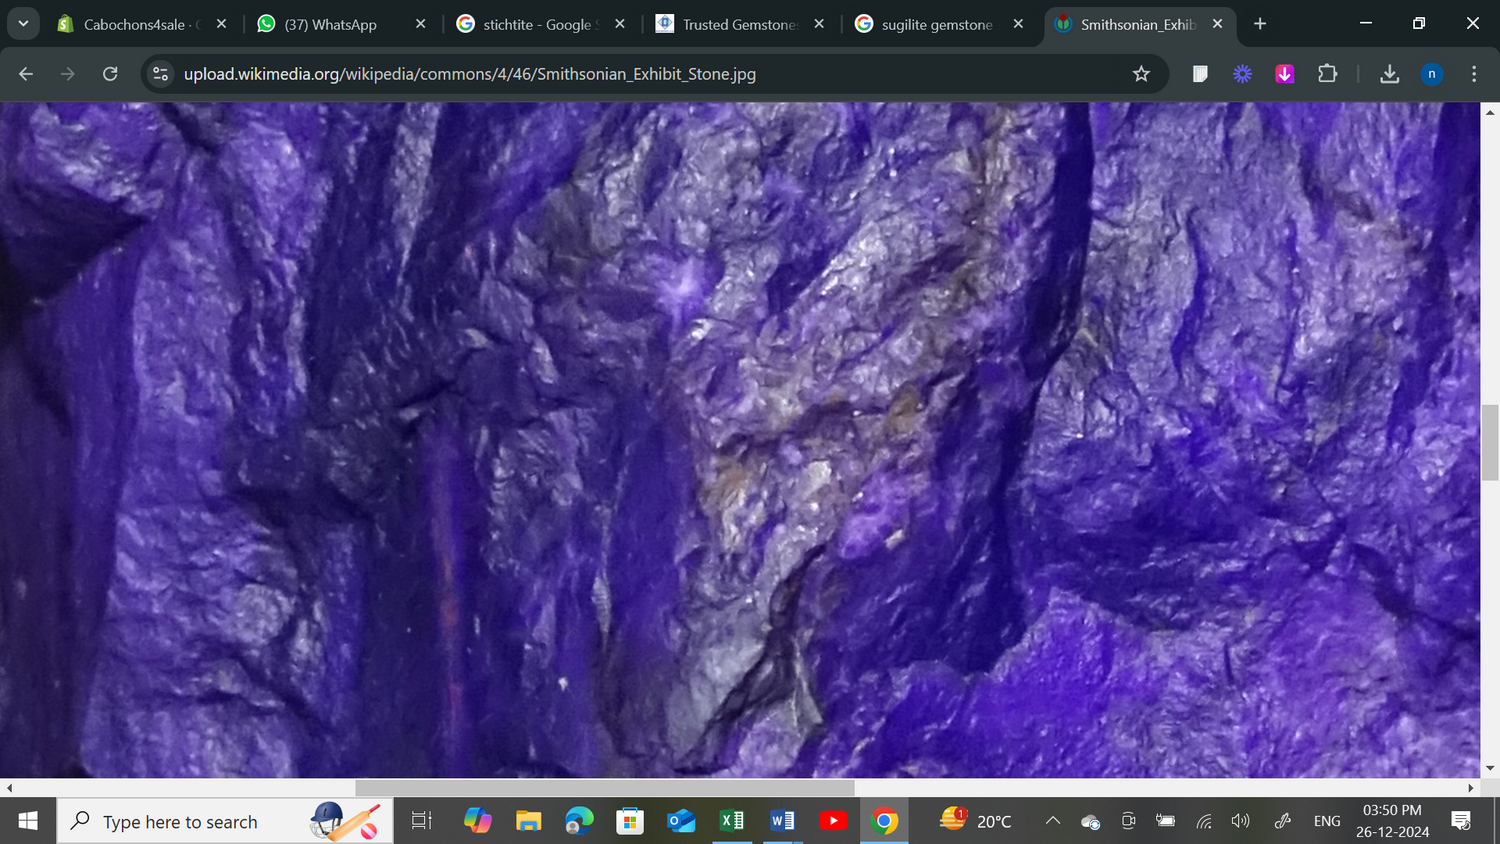Go forward to next page
The width and height of the screenshot is (1500, 844).
68,74
